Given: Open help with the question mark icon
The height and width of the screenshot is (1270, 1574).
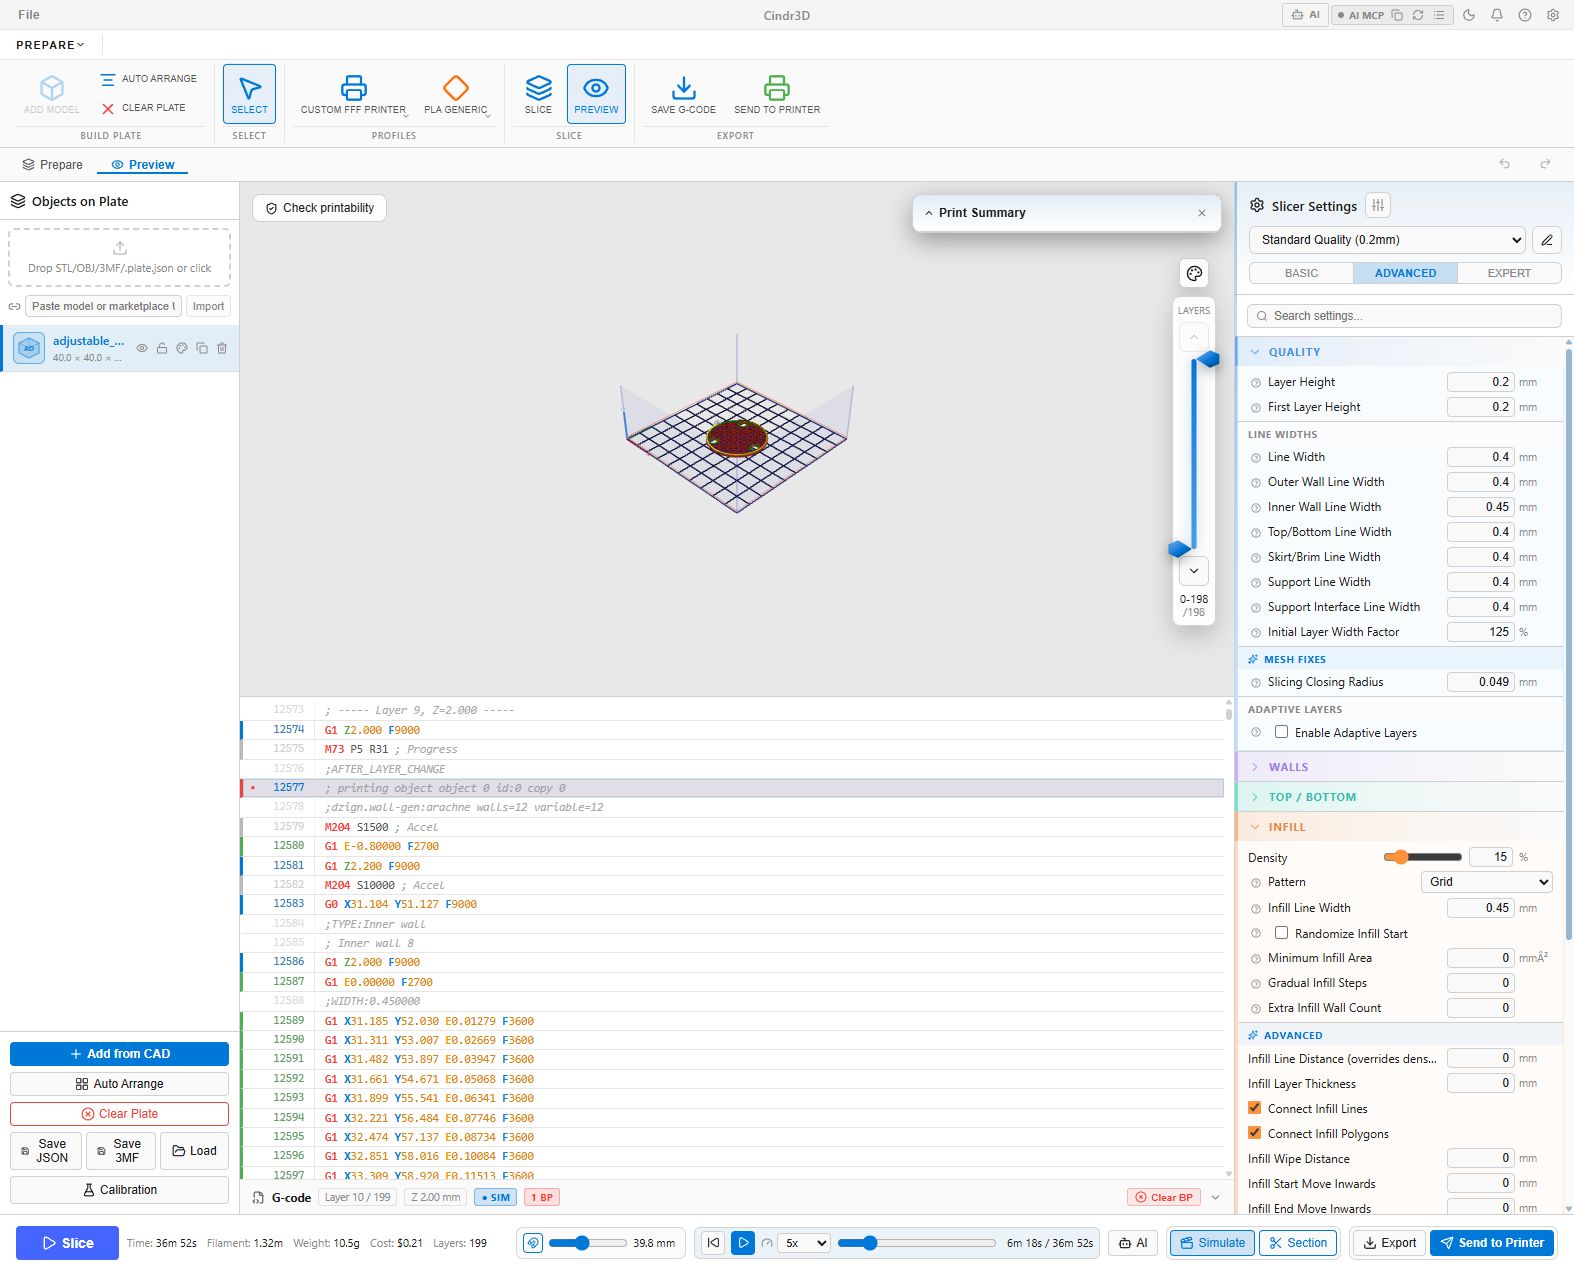Looking at the screenshot, I should 1525,15.
